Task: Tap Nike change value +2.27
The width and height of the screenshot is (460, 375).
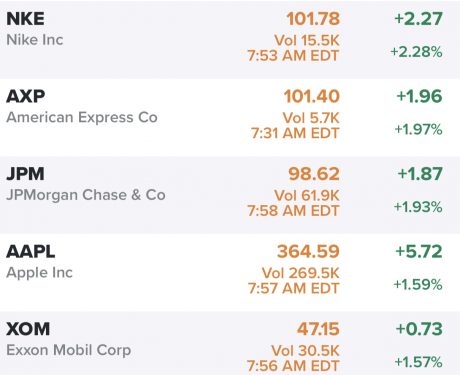Action: [419, 19]
